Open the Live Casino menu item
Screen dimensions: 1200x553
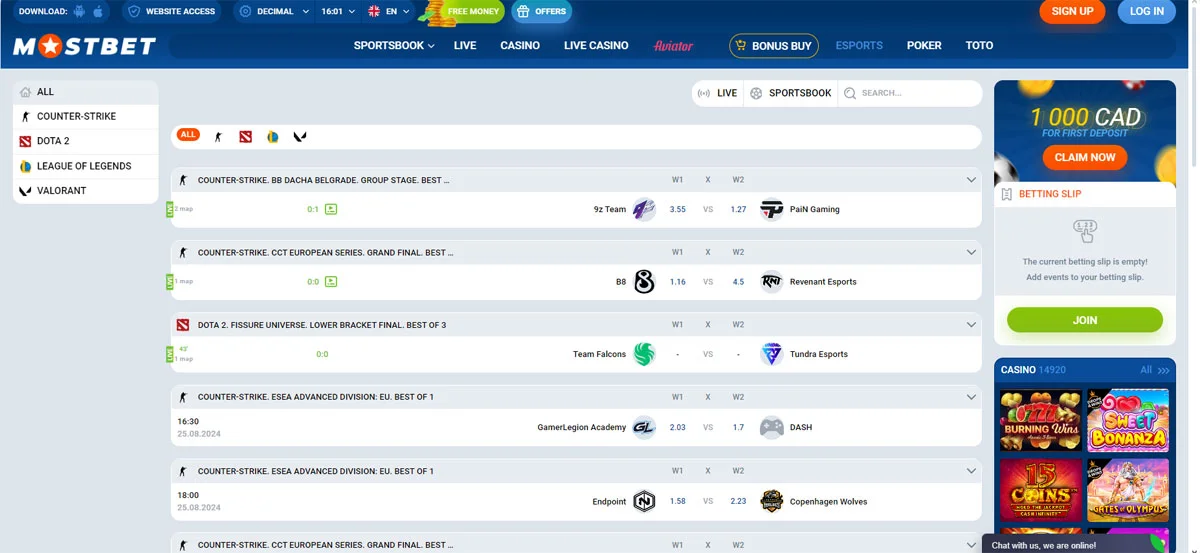coord(596,46)
